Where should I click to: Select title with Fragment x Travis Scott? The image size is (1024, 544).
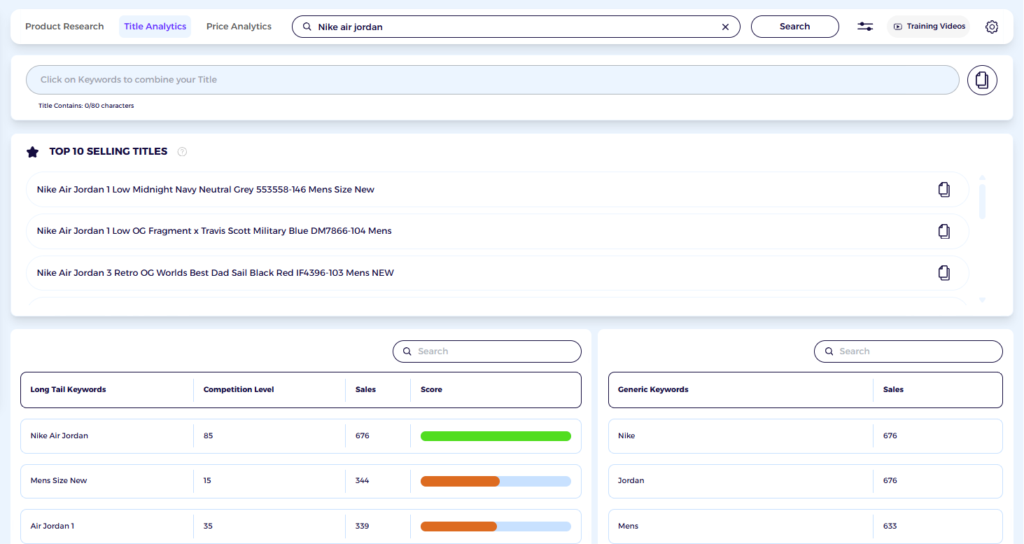[x=214, y=231]
